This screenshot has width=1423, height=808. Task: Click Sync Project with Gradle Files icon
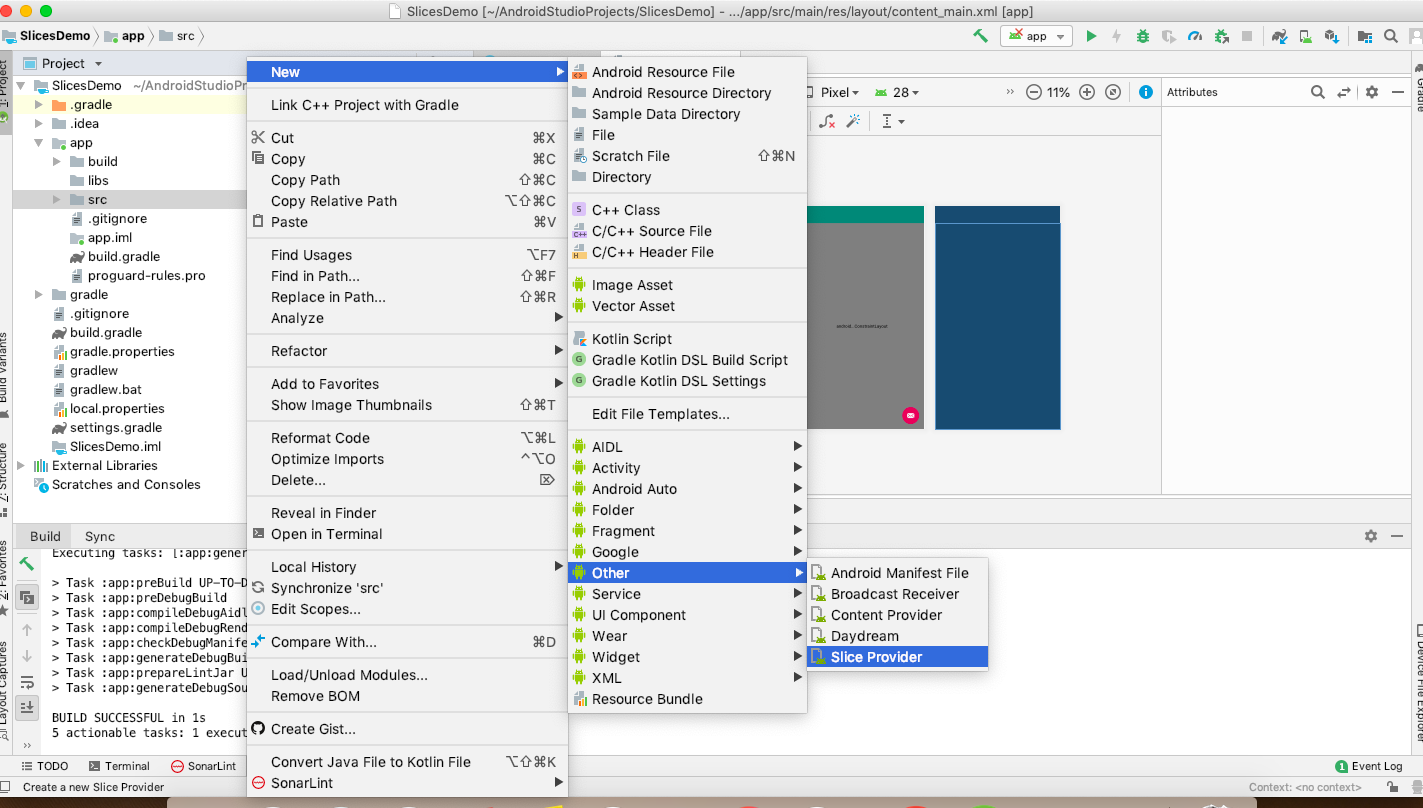coord(1279,36)
